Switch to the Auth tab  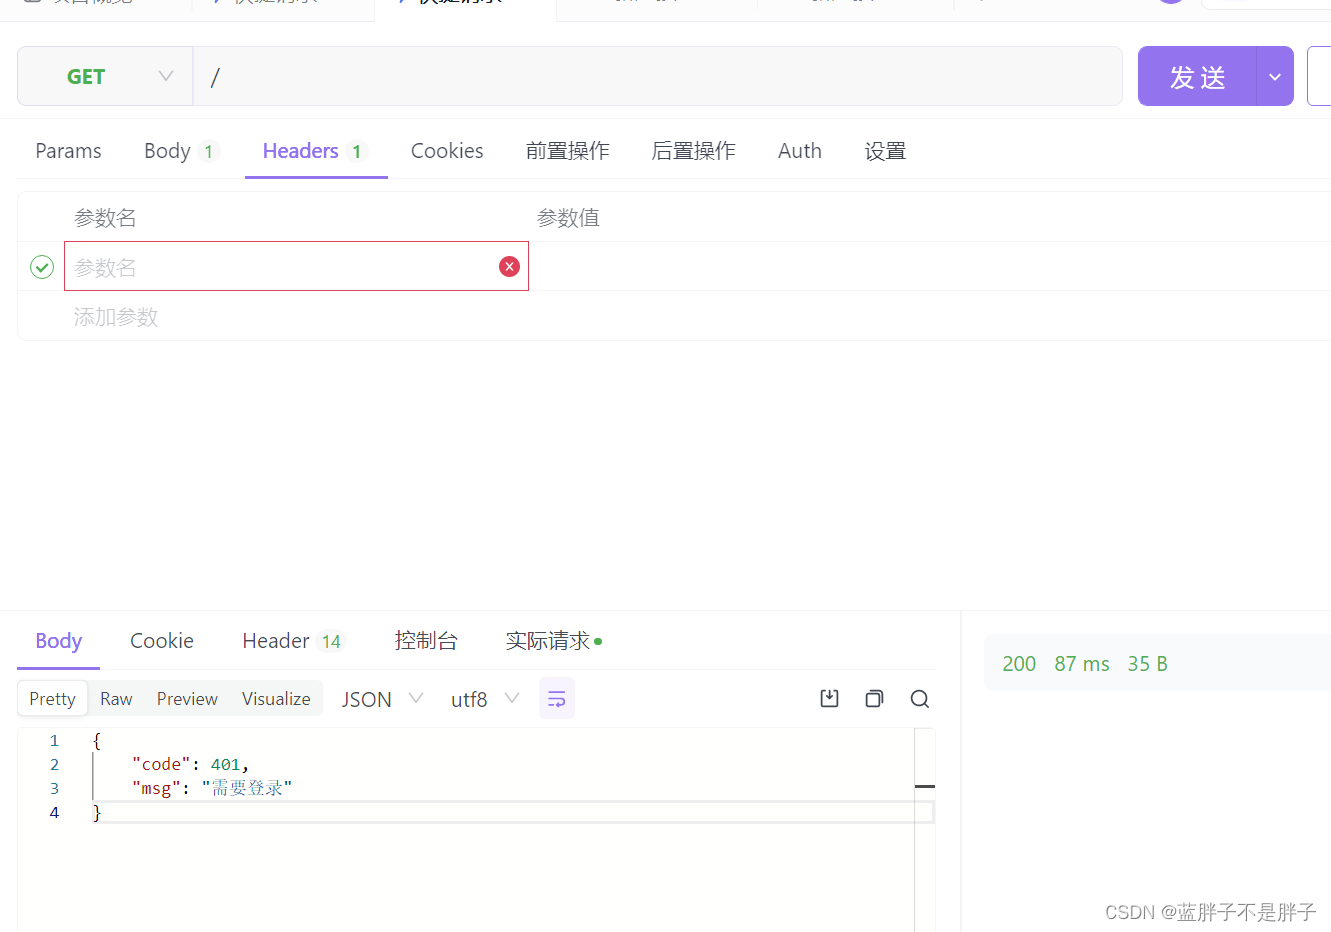click(800, 151)
